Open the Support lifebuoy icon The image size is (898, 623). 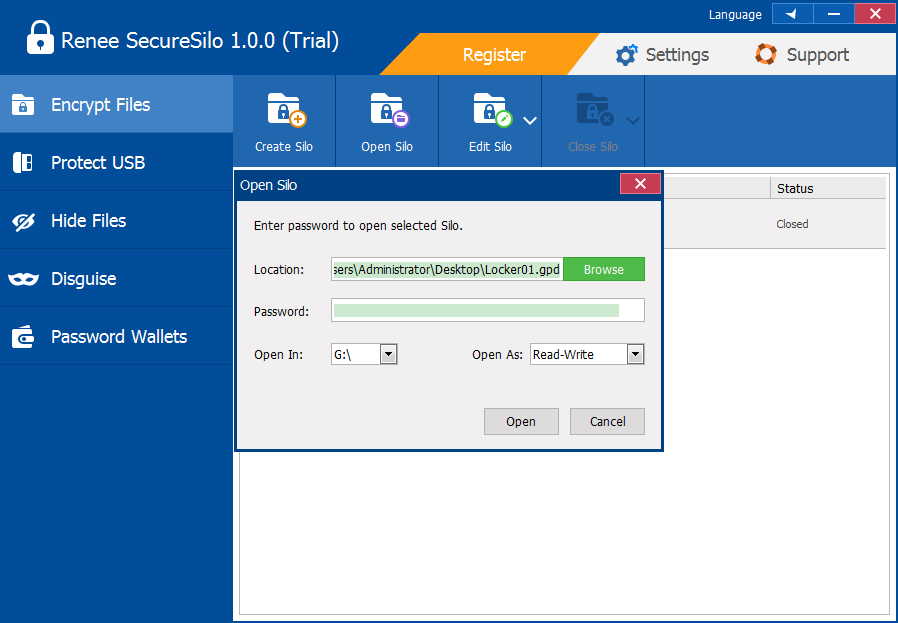pyautogui.click(x=766, y=55)
